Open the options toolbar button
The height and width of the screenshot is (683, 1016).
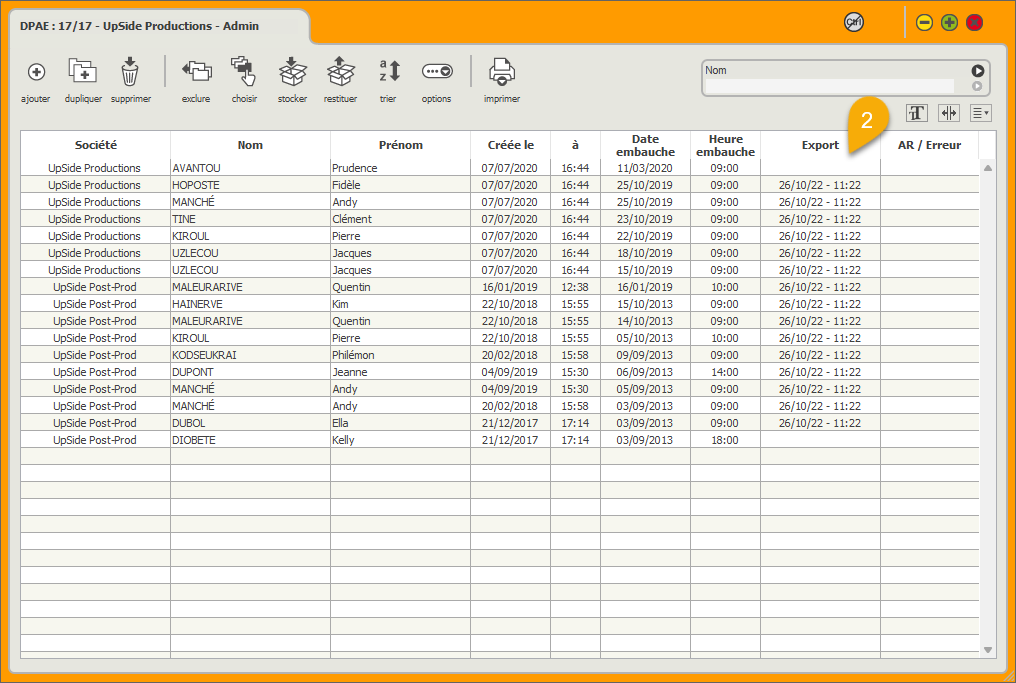(437, 71)
